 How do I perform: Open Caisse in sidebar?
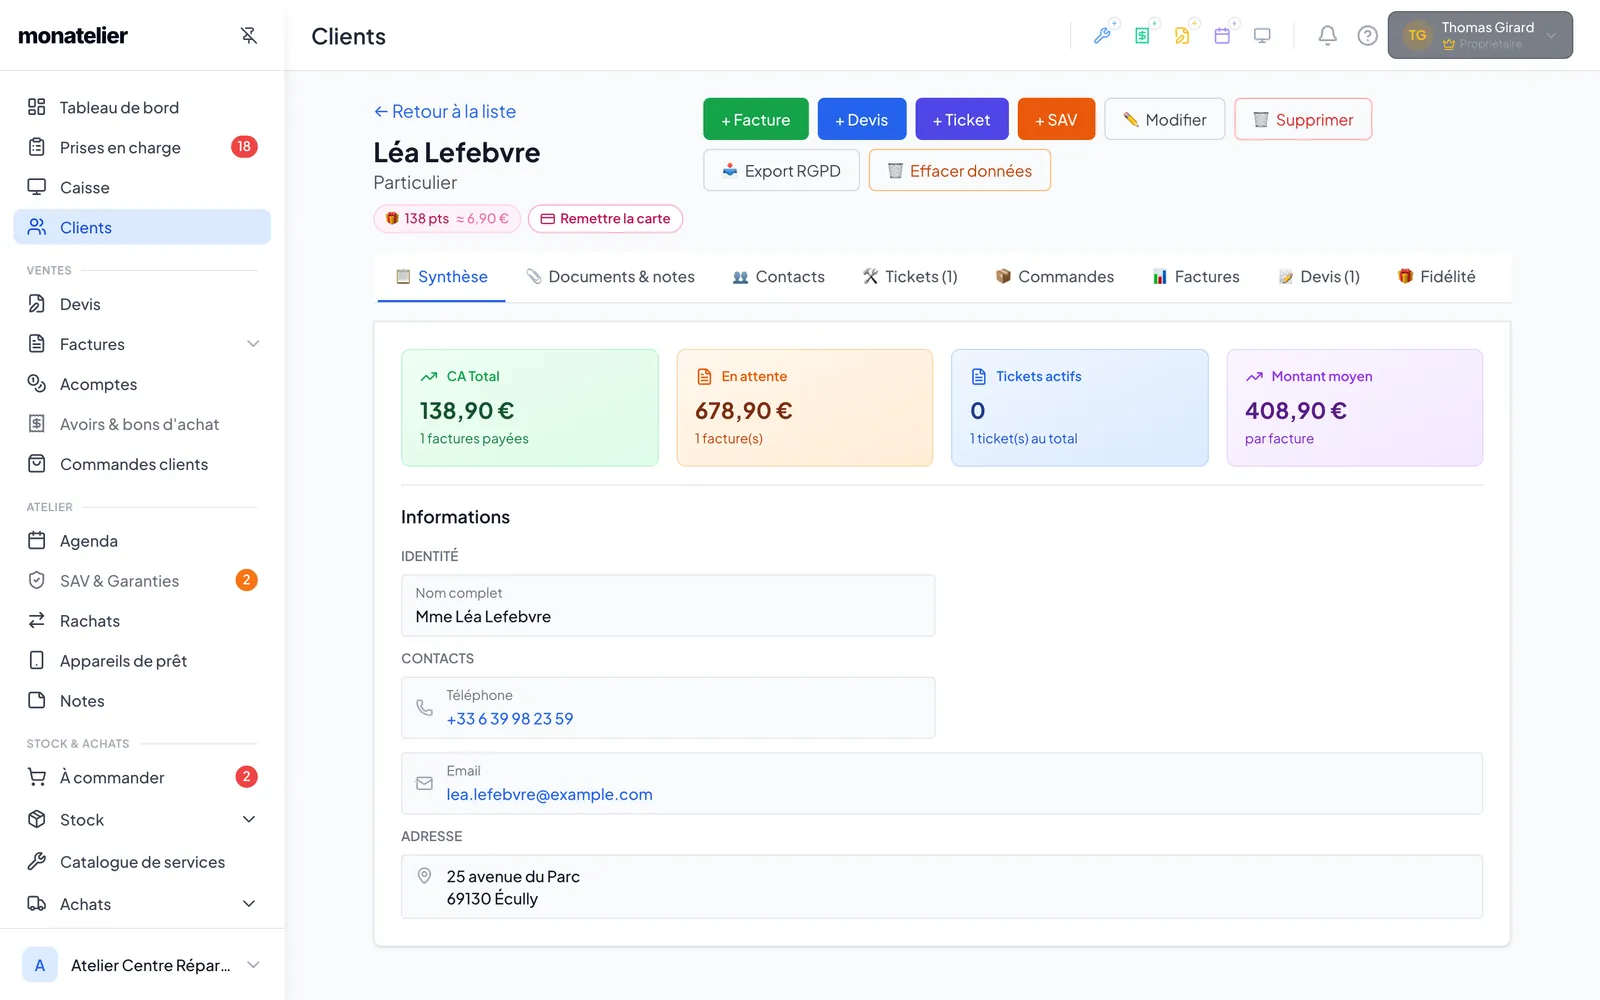coord(142,187)
